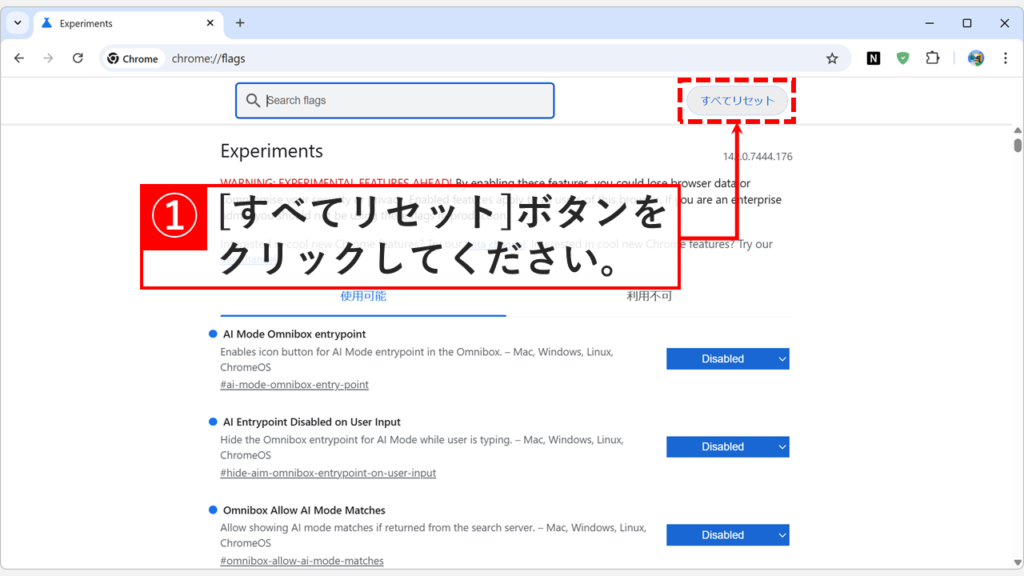The width and height of the screenshot is (1024, 576).
Task: Click the すべてリセット button
Action: pyautogui.click(x=737, y=100)
